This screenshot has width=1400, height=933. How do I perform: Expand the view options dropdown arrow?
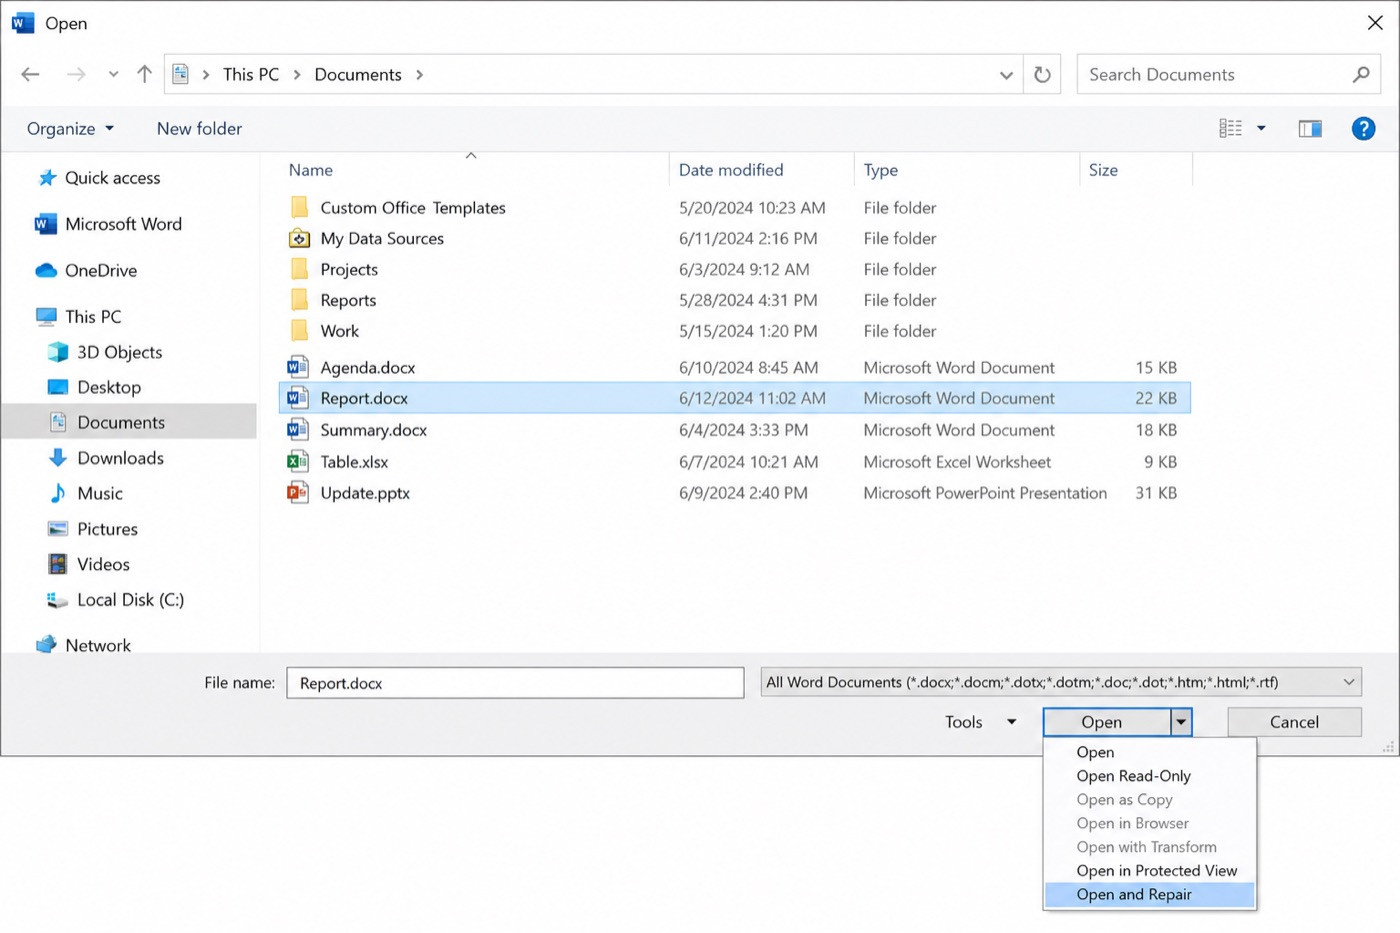tap(1261, 128)
